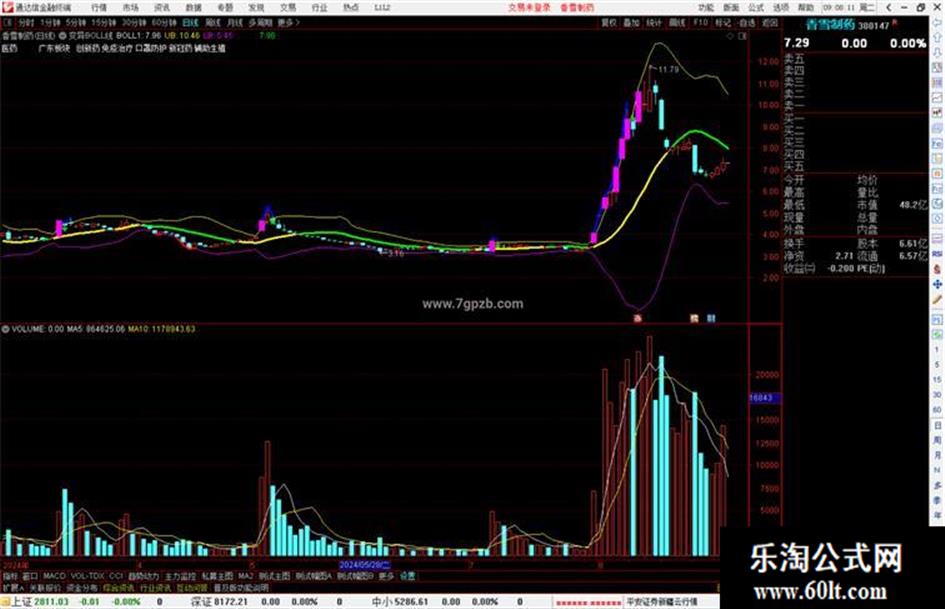Open the 交易 menu
This screenshot has width=945, height=609.
coord(288,8)
